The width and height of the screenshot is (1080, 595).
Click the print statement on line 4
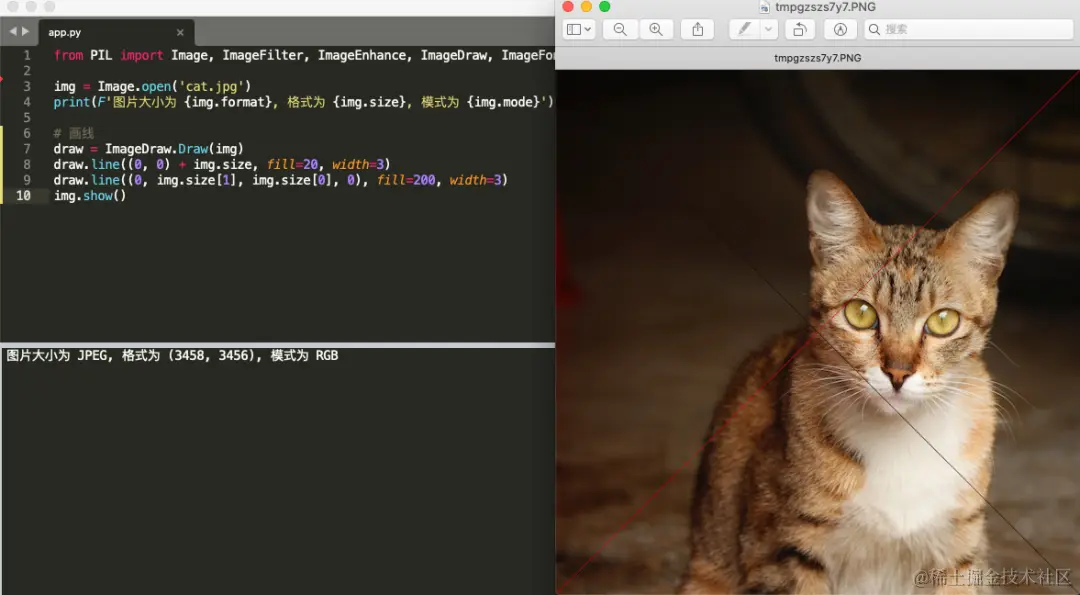coord(304,102)
